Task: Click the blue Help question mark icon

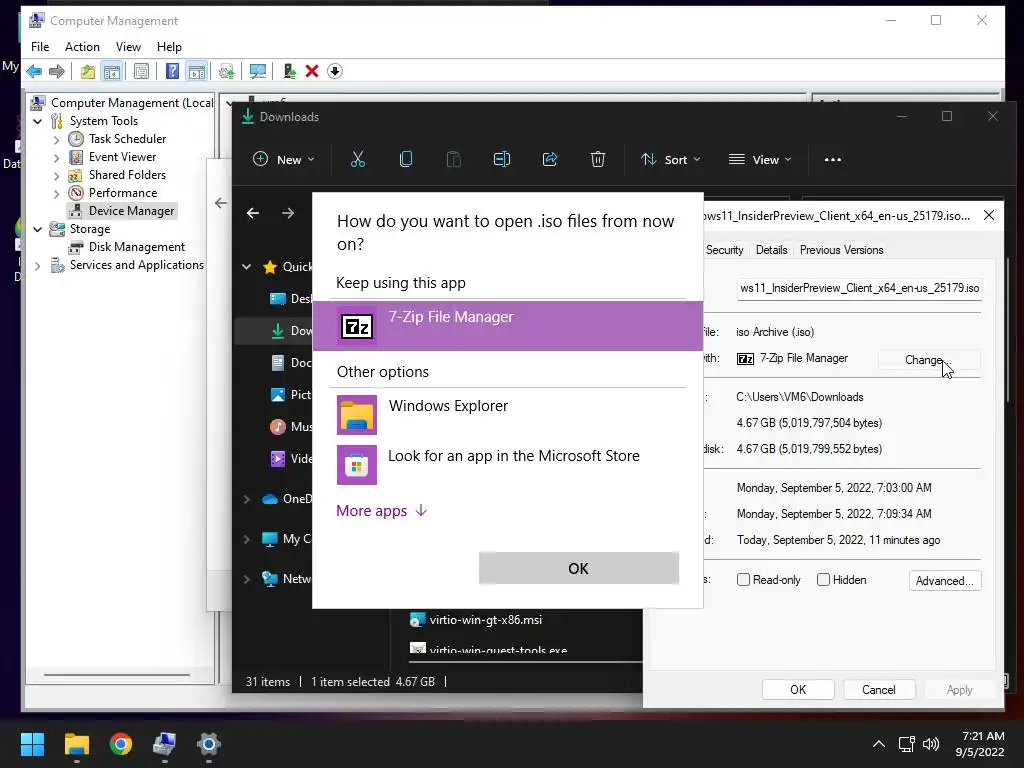Action: coord(172,71)
